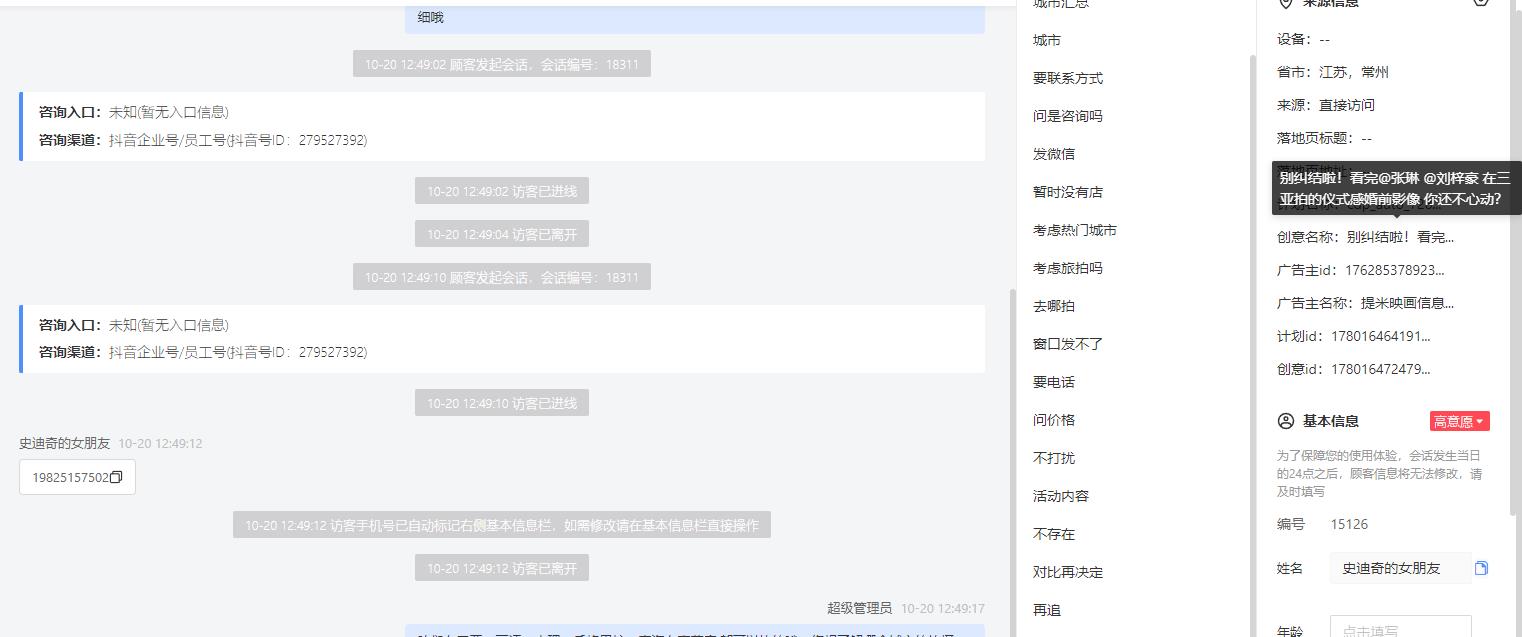Pick the 考虑热门城市 quick reply
Image resolution: width=1522 pixels, height=637 pixels.
coord(1075,230)
